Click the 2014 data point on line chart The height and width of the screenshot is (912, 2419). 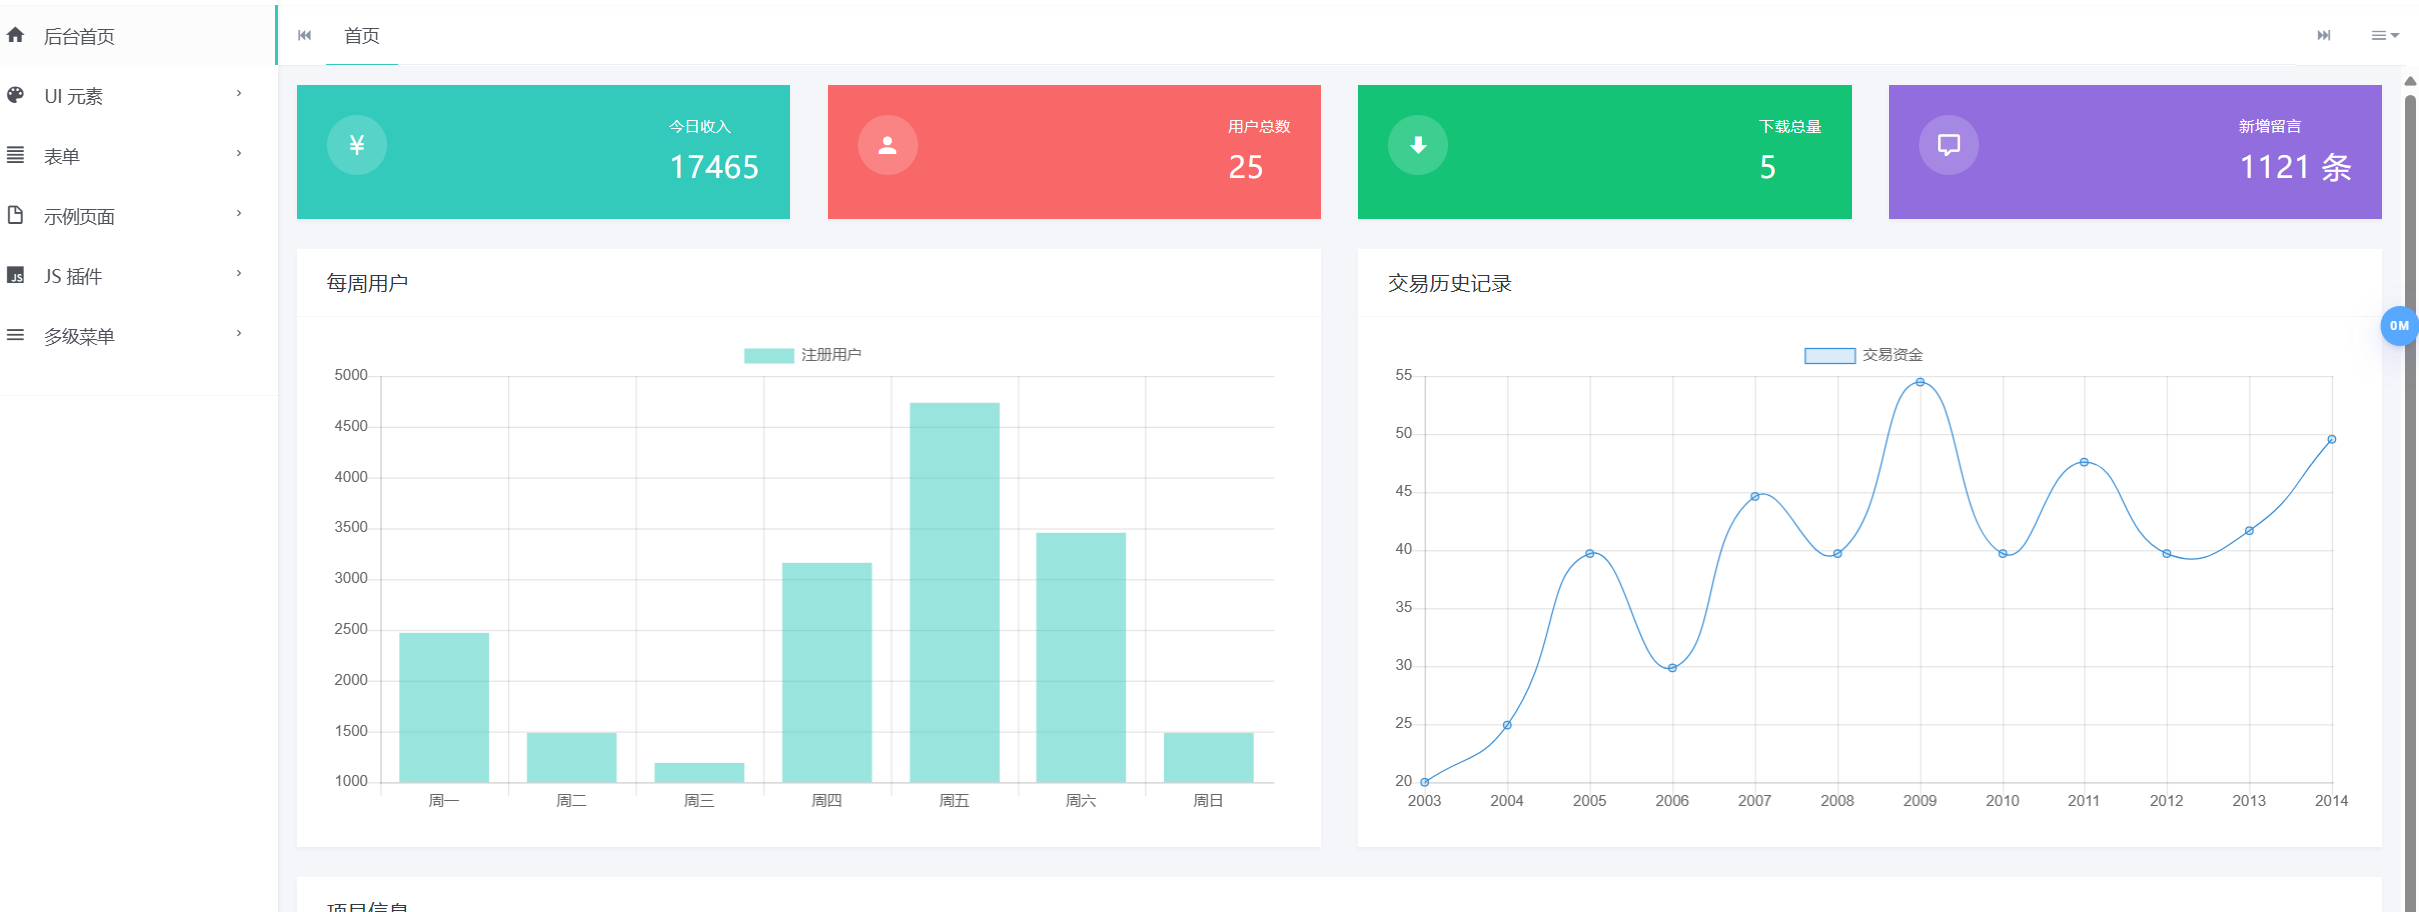click(x=2332, y=439)
